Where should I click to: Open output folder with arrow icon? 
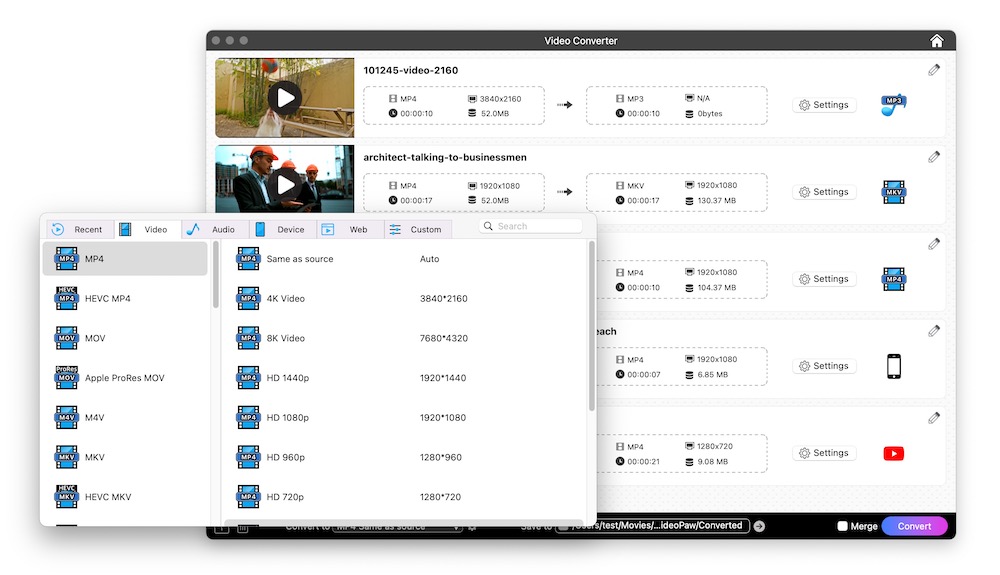[759, 526]
